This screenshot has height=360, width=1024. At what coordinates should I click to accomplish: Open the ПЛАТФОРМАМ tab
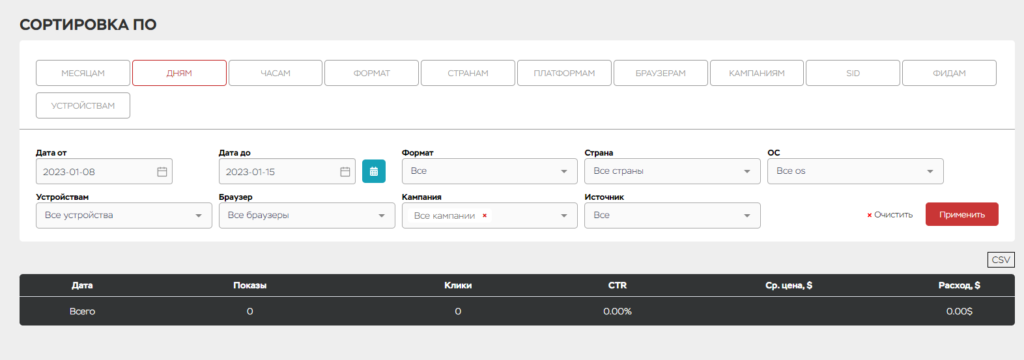(564, 73)
